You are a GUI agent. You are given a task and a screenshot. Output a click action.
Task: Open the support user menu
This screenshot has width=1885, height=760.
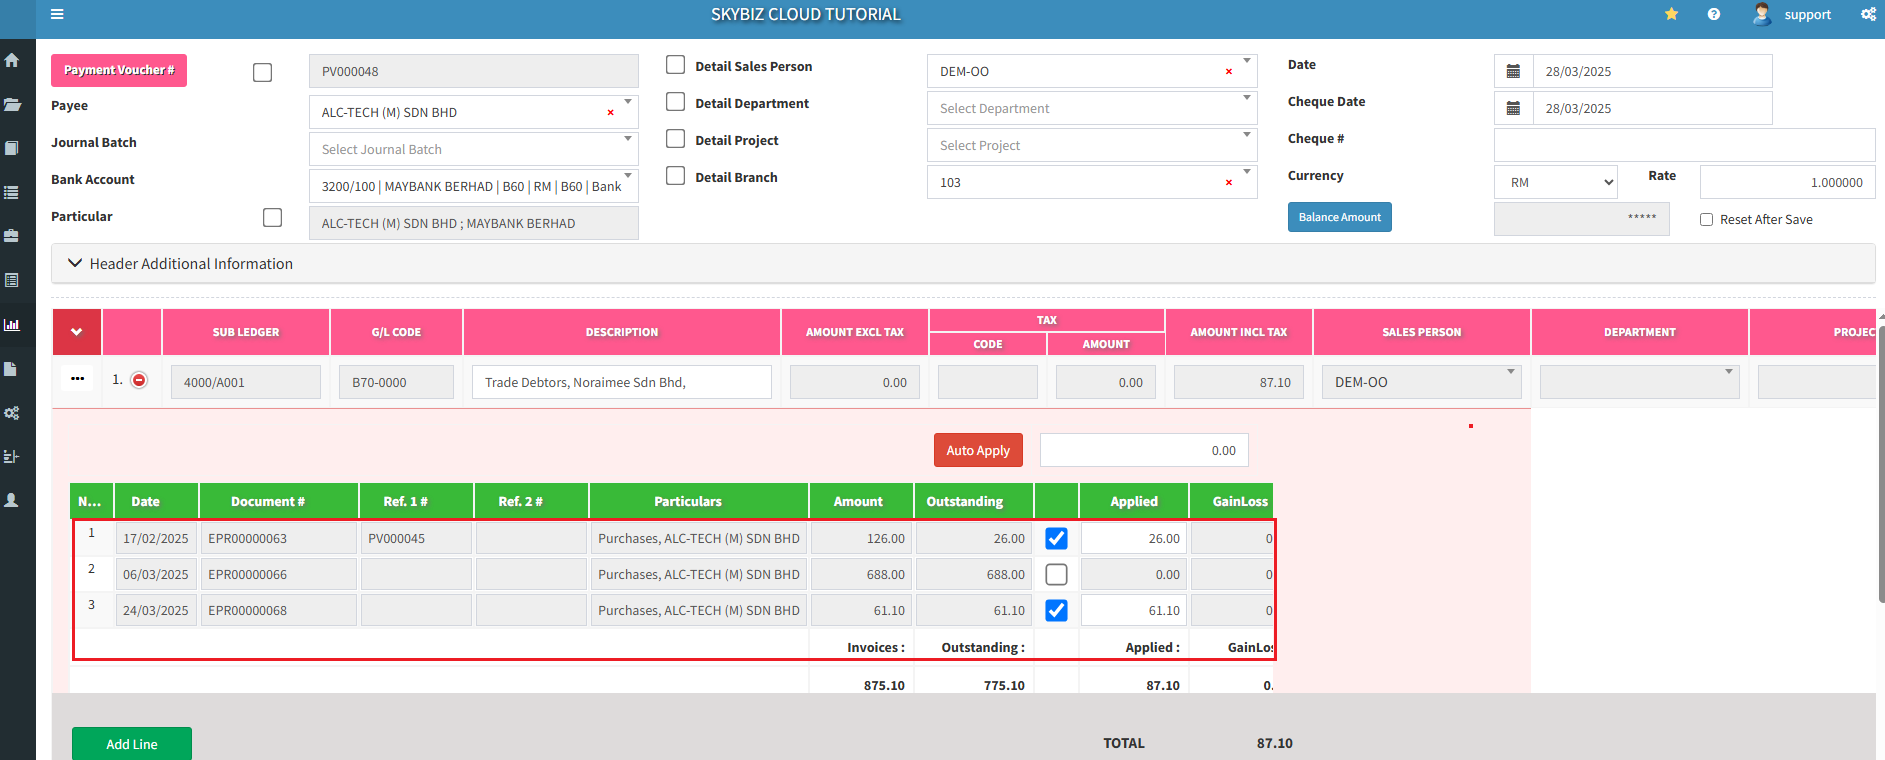point(1793,14)
